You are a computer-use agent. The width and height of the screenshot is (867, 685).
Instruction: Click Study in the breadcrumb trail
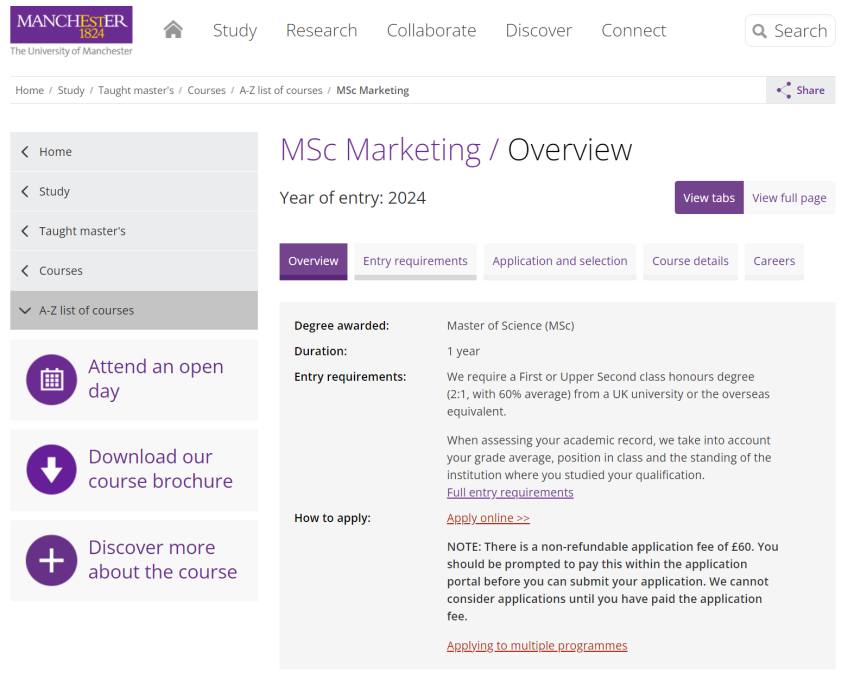click(x=71, y=90)
